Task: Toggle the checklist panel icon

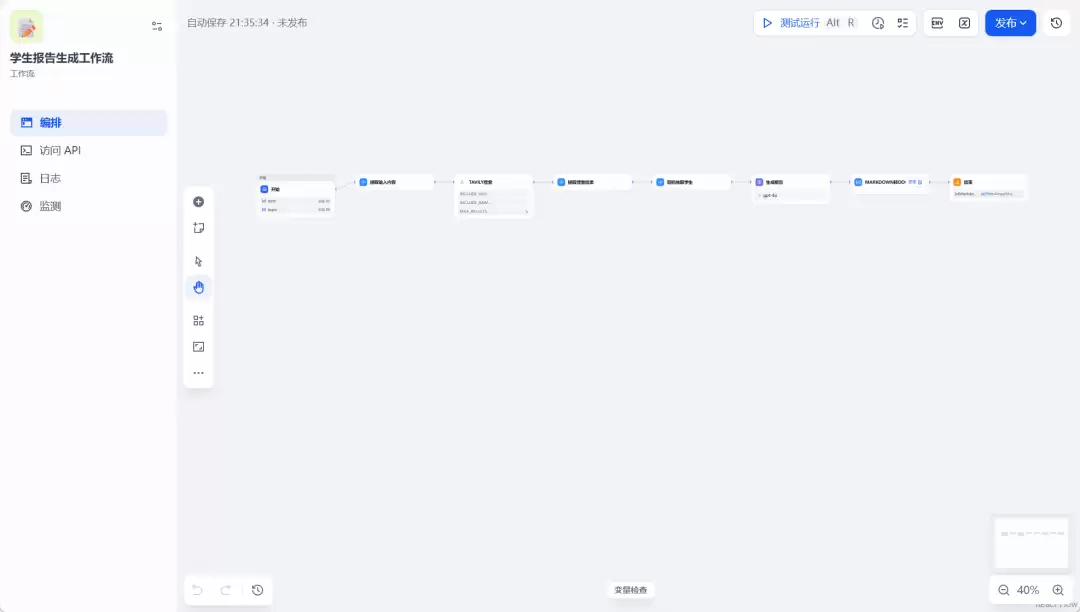Action: click(x=902, y=23)
